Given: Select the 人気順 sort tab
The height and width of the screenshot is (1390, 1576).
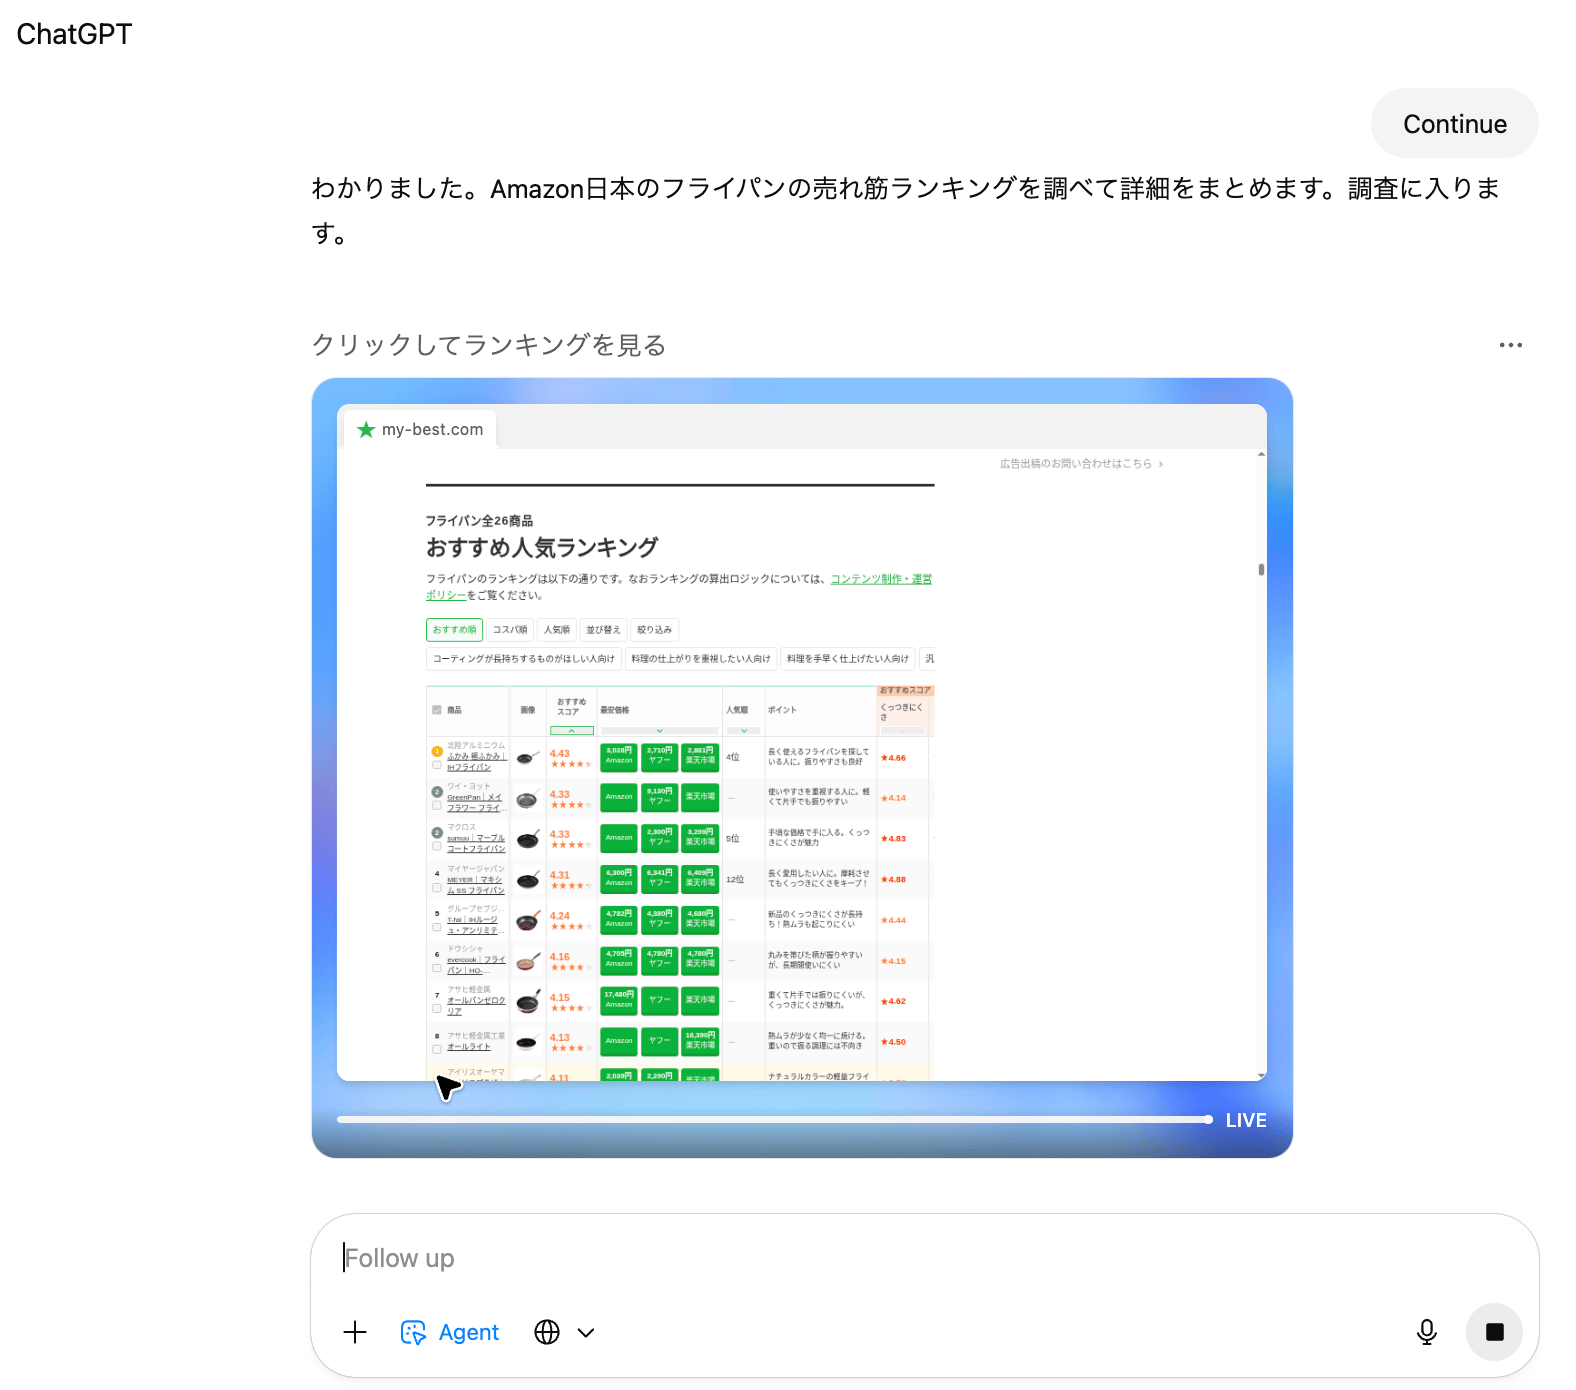Looking at the screenshot, I should (x=557, y=630).
